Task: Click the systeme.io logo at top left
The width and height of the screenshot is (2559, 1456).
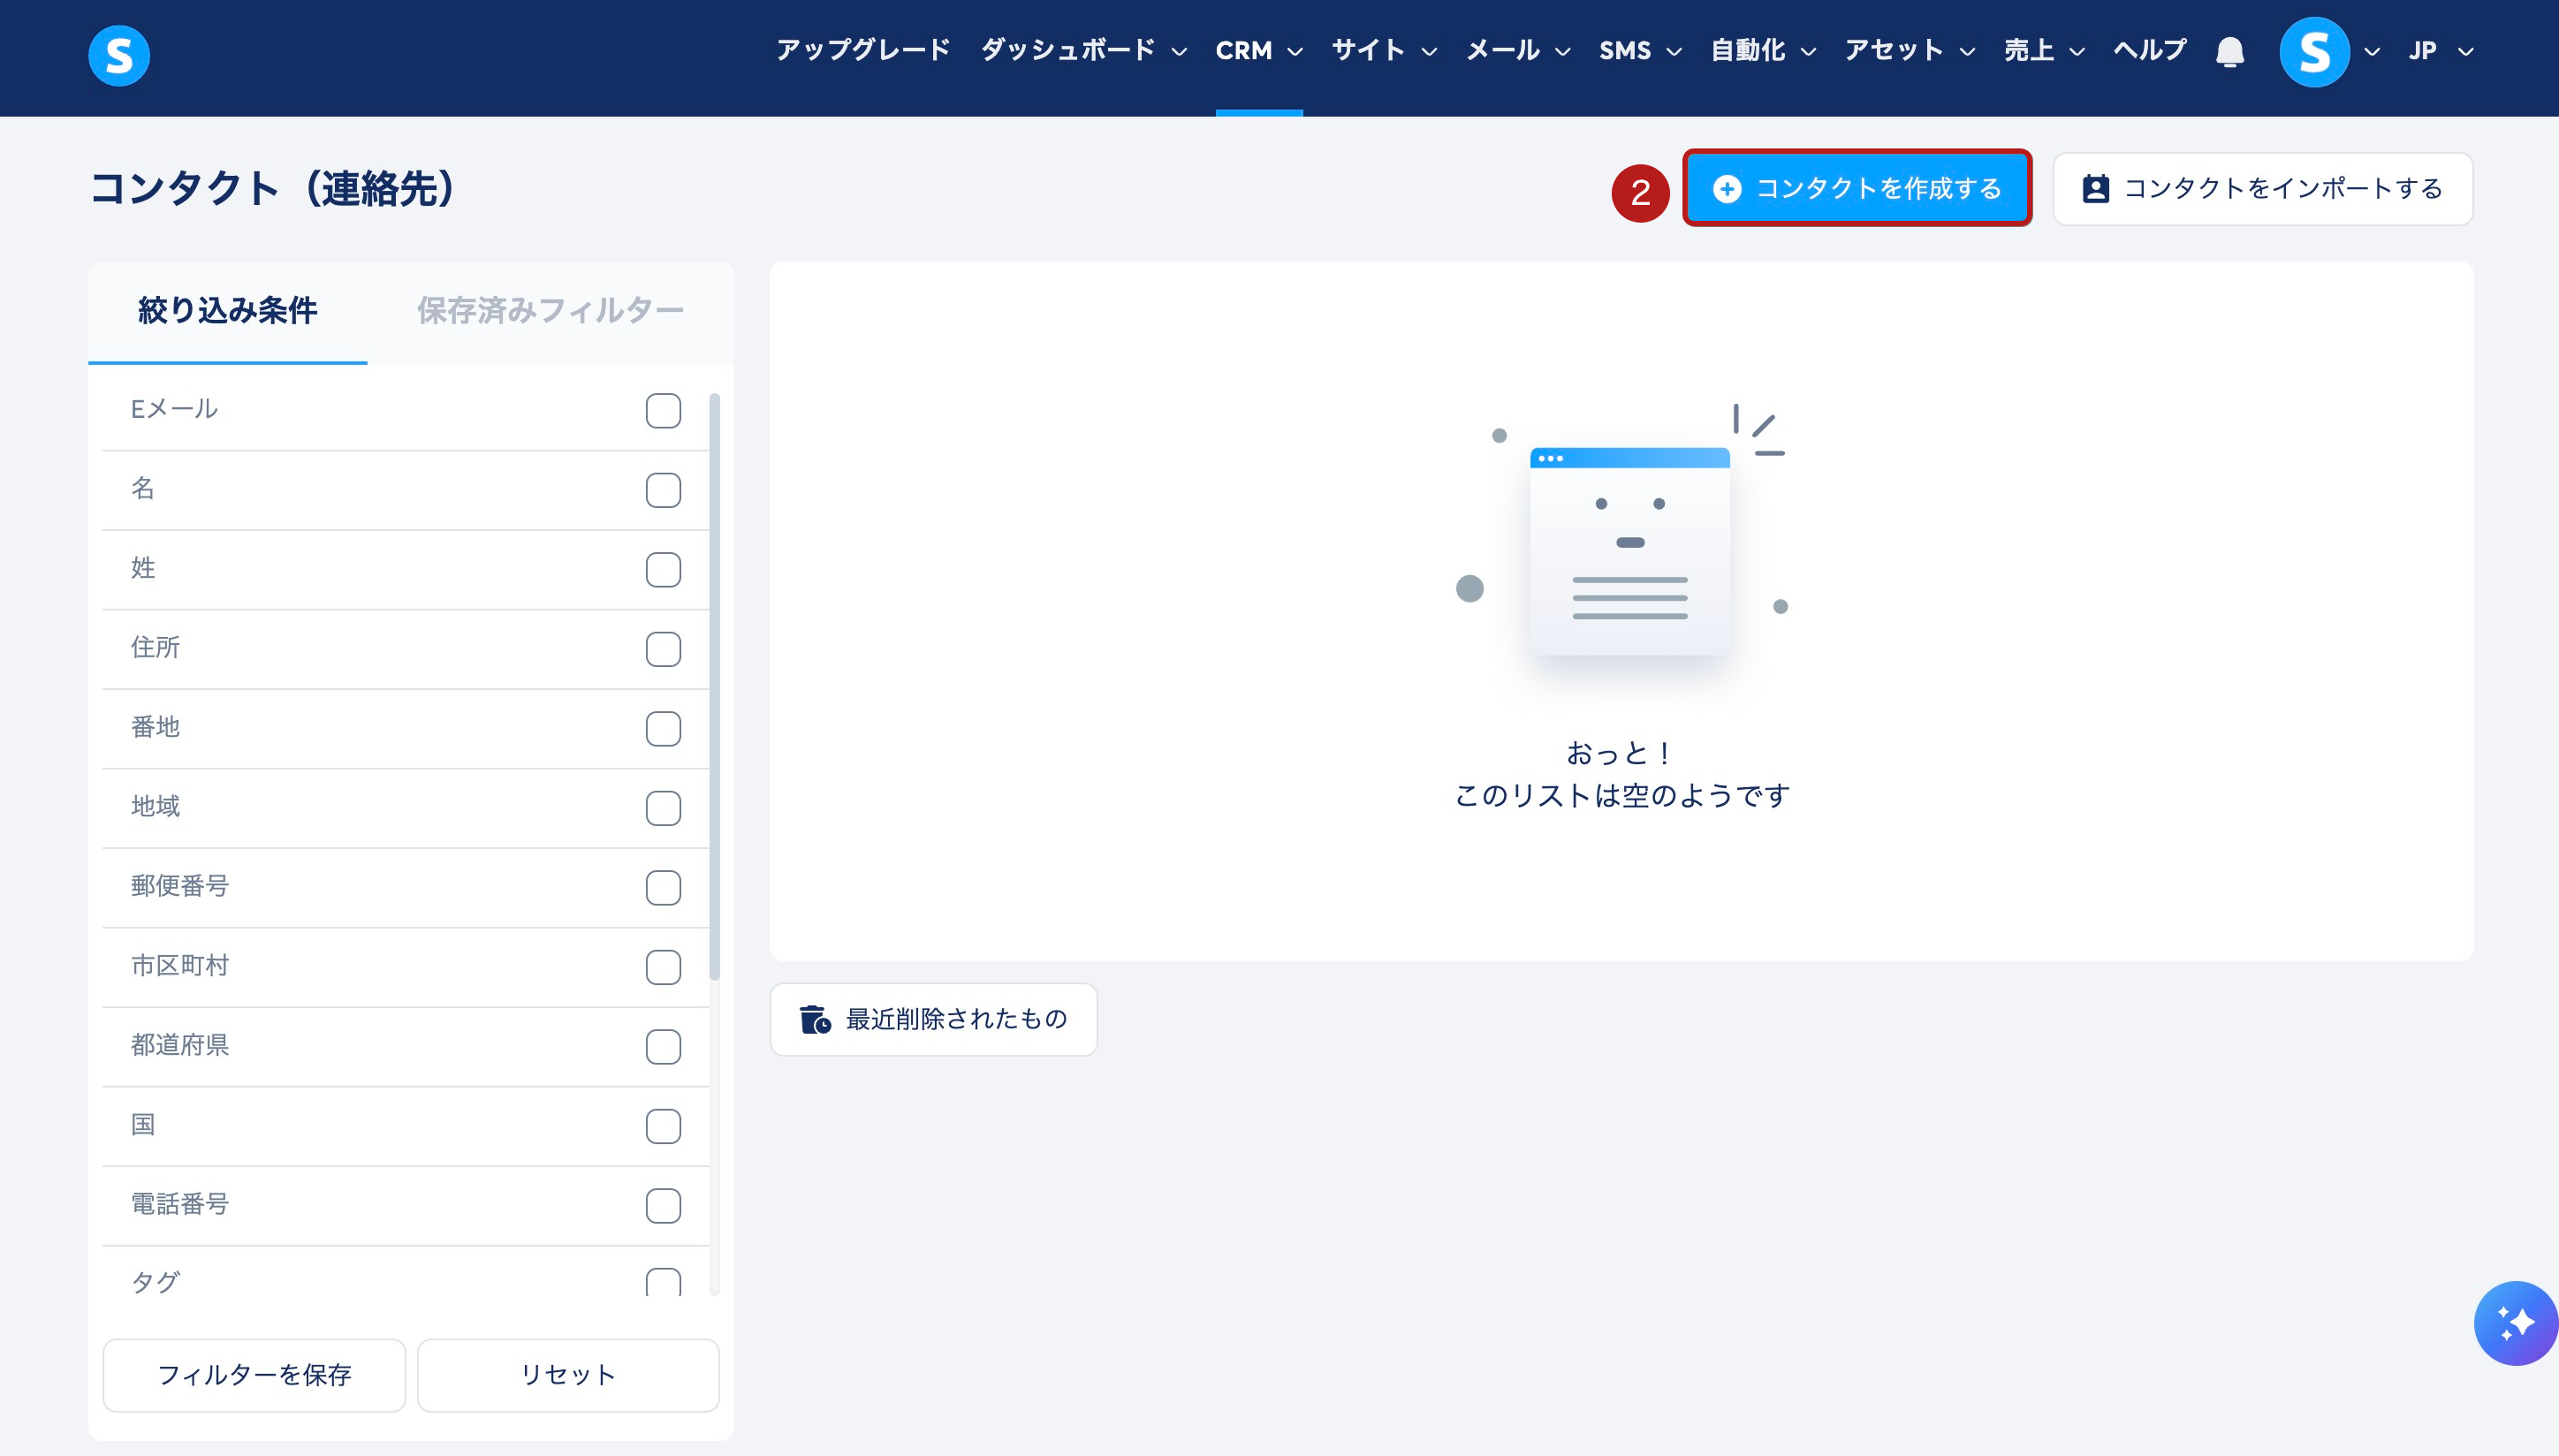Action: coord(119,55)
